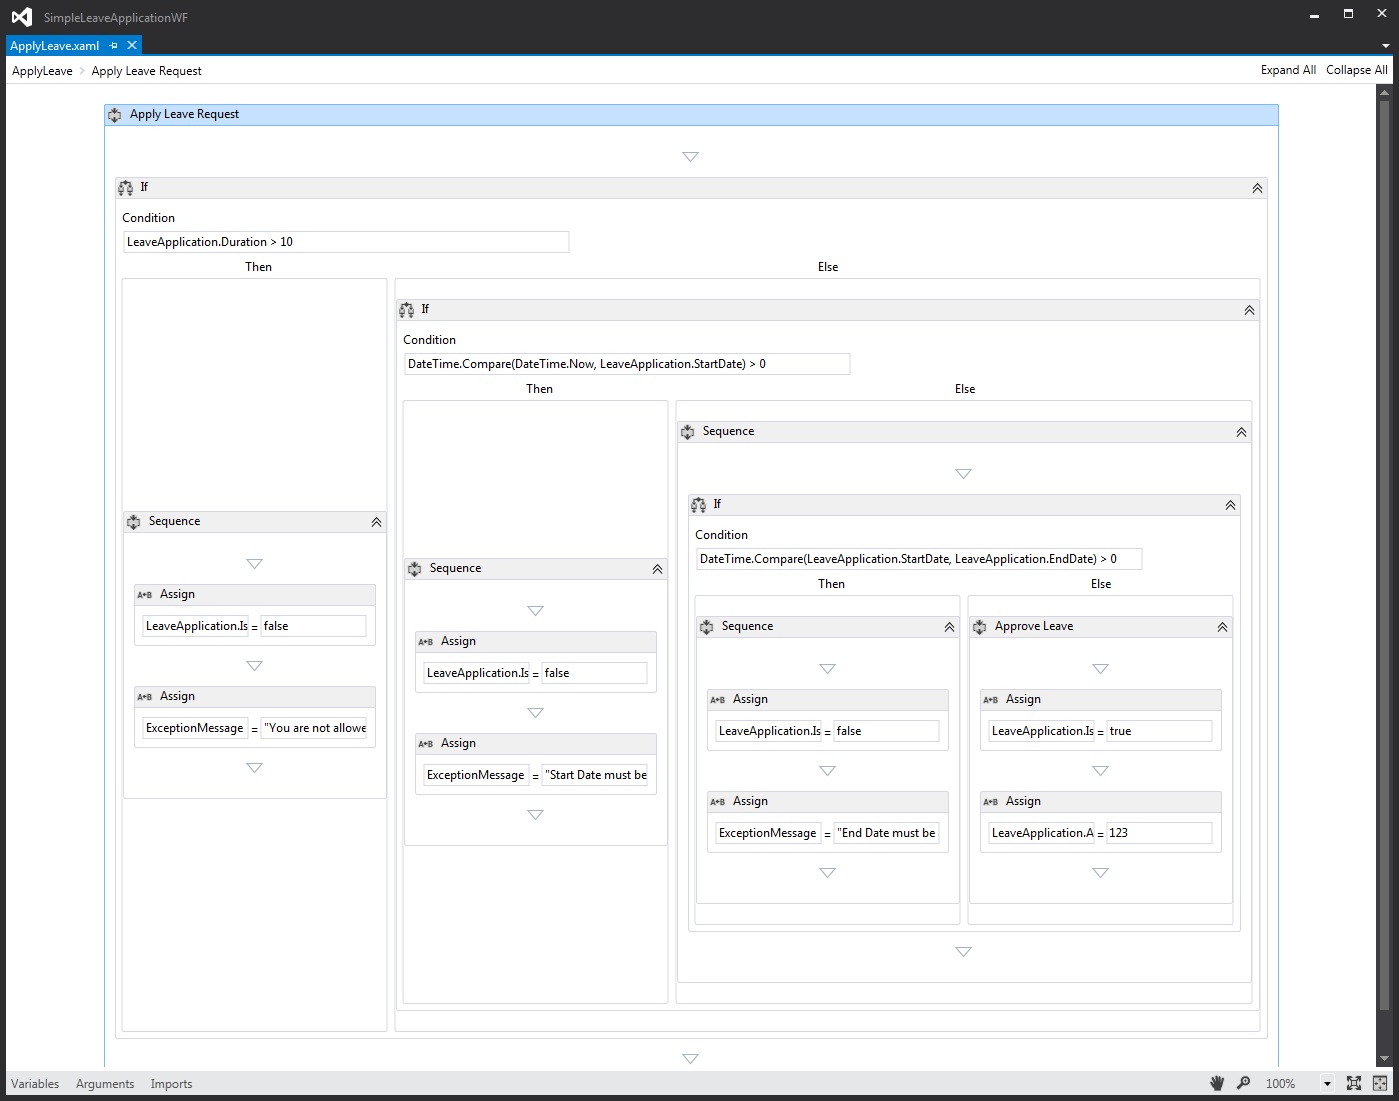Viewport: 1399px width, 1101px height.
Task: Select the Pan tool in the status bar
Action: click(1217, 1083)
